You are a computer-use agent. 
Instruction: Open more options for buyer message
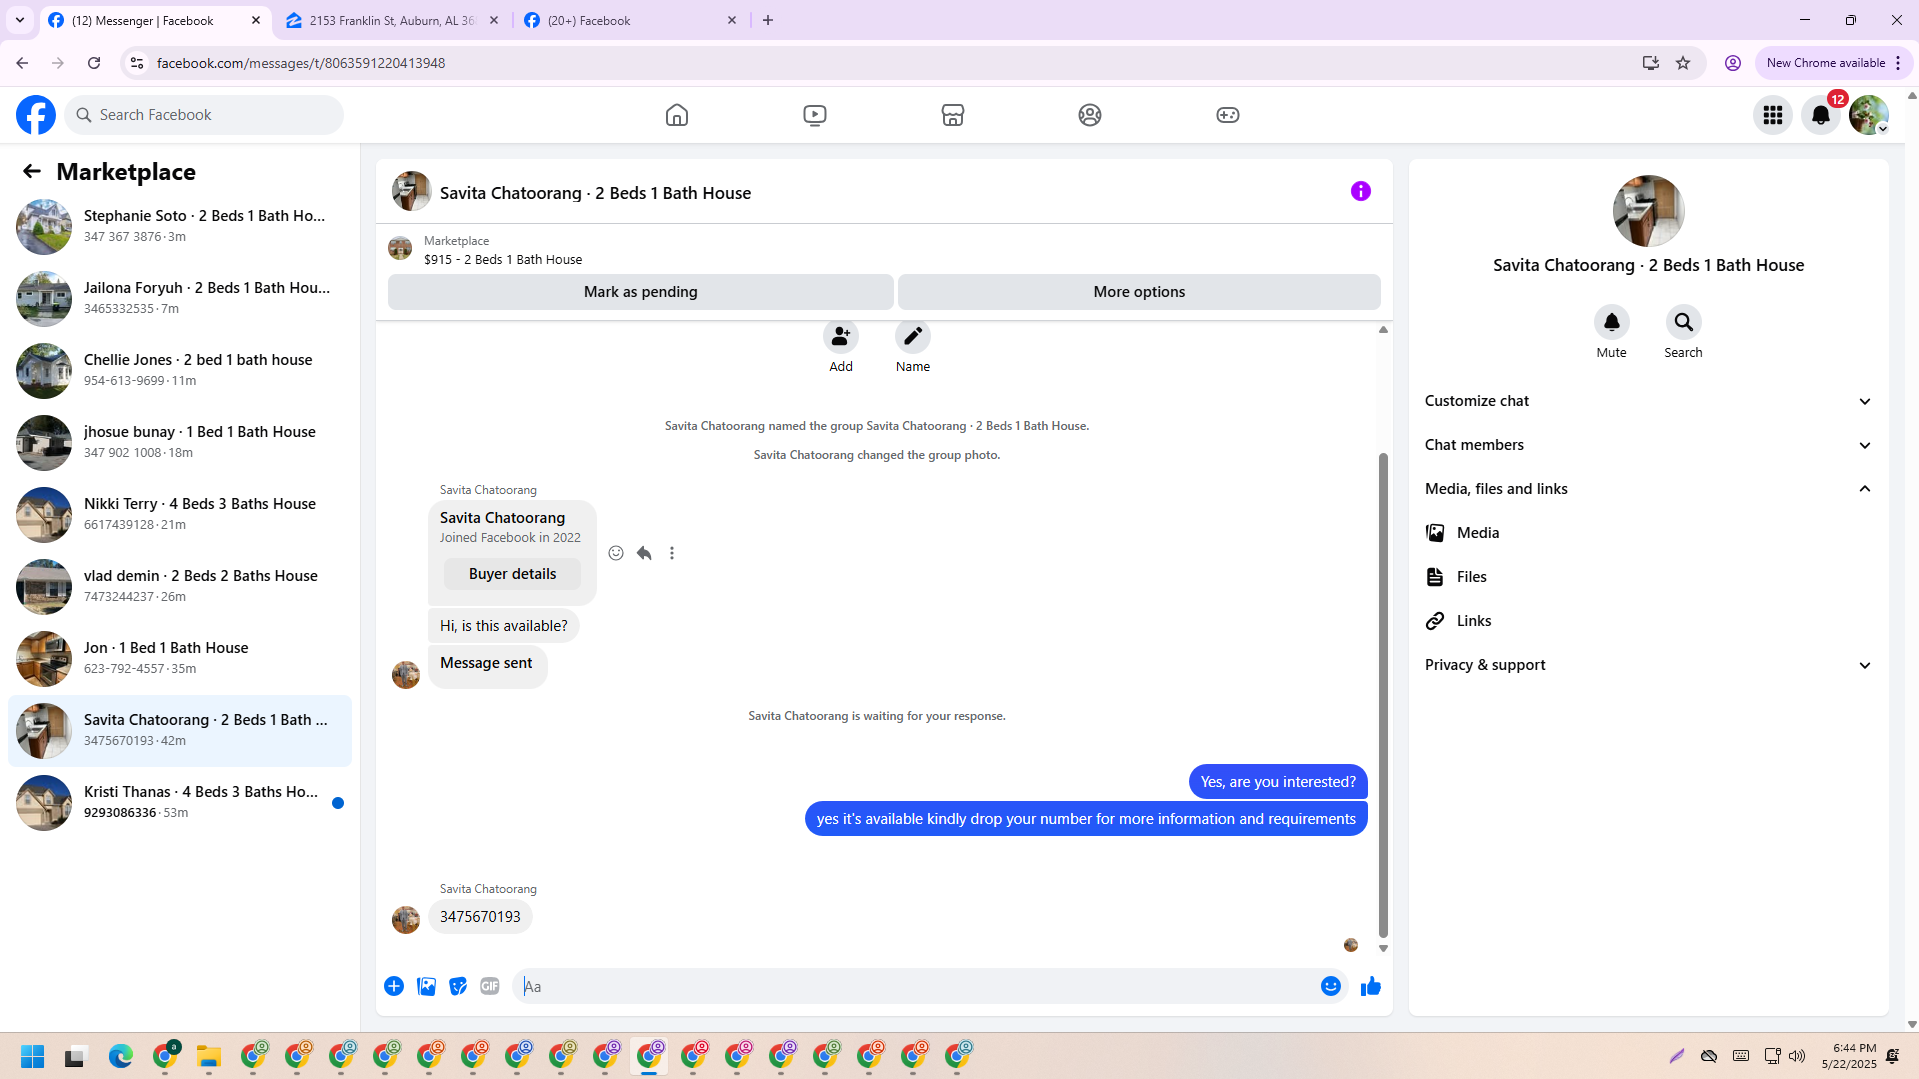672,553
